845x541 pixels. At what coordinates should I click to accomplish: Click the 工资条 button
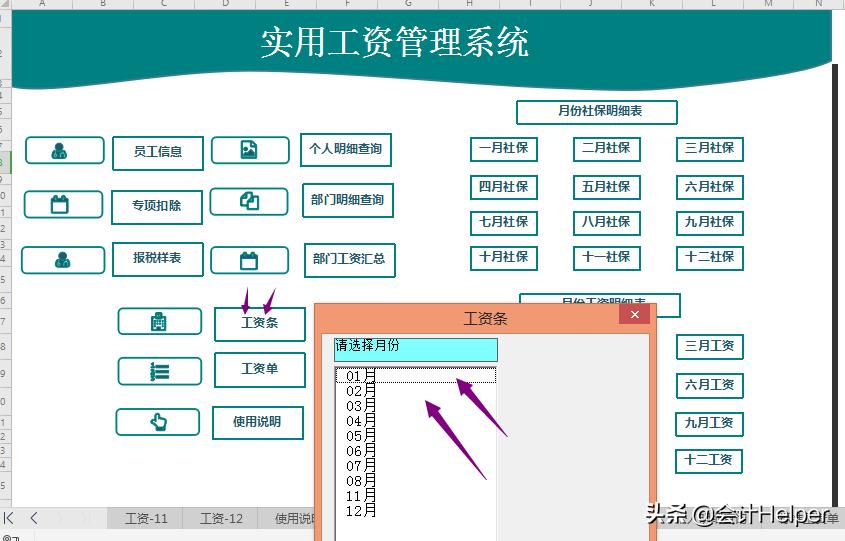coord(260,324)
